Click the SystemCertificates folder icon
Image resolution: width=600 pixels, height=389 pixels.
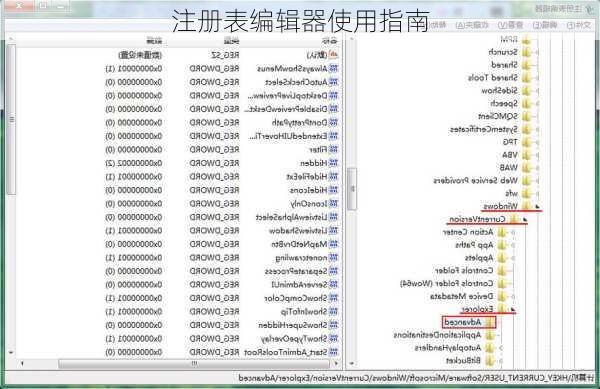pos(526,129)
